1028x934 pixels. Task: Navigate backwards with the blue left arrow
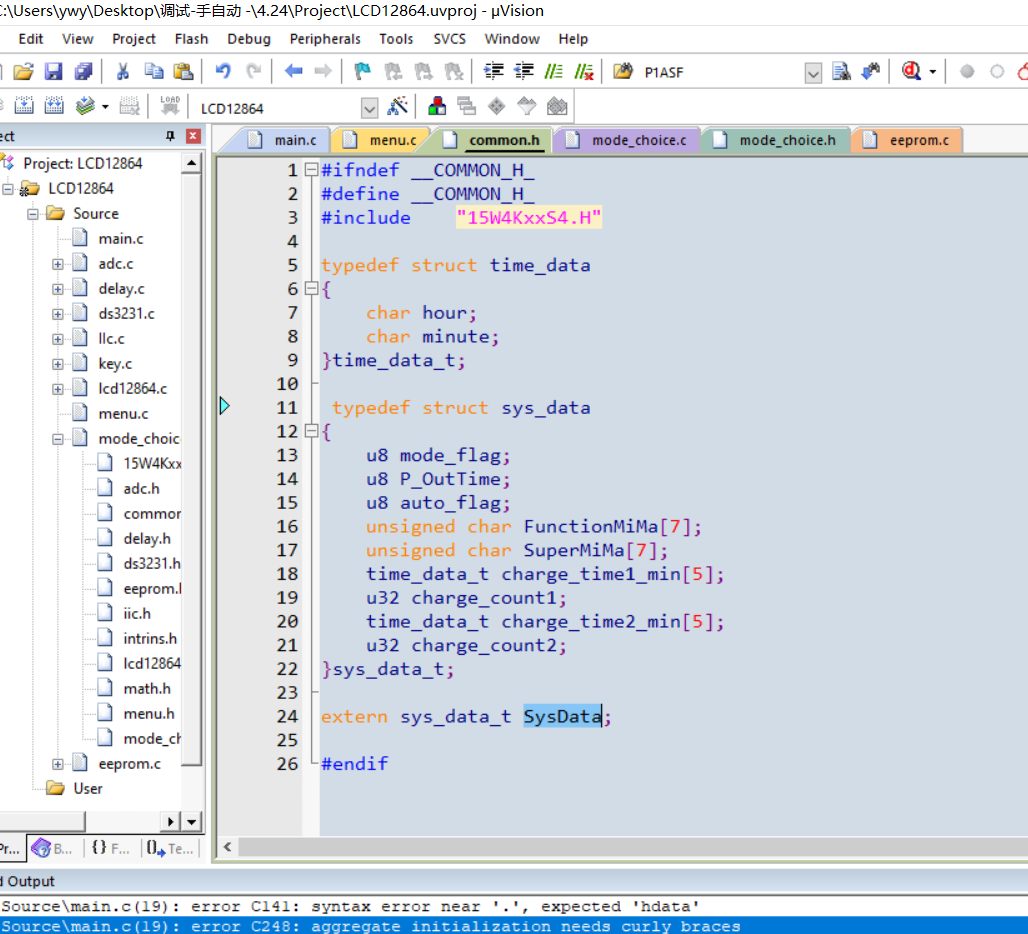[x=293, y=71]
